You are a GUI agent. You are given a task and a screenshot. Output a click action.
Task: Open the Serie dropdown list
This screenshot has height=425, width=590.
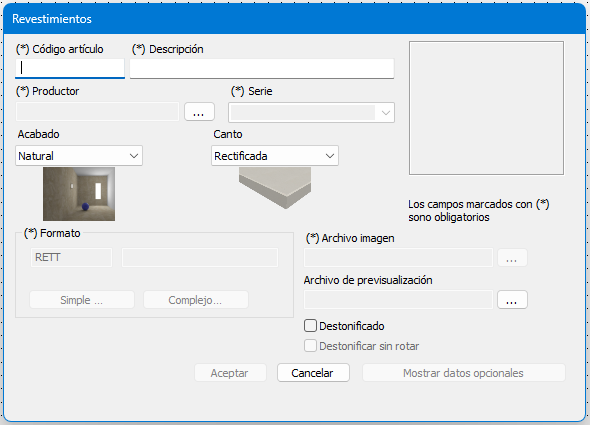tap(311, 113)
